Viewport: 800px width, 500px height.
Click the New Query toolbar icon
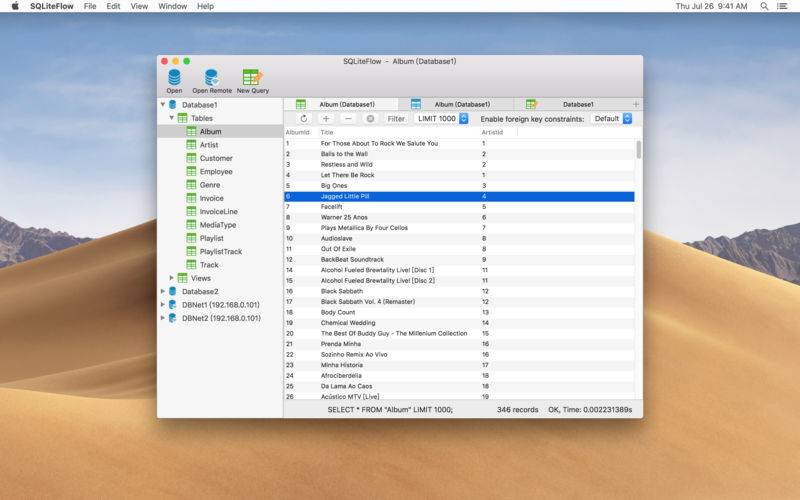pyautogui.click(x=252, y=78)
